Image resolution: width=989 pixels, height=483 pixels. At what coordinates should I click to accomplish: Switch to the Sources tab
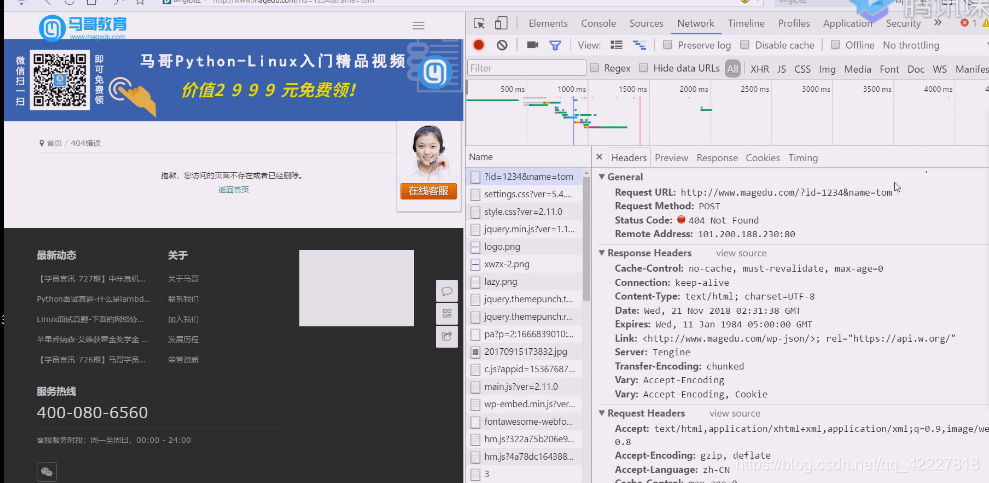coord(646,23)
